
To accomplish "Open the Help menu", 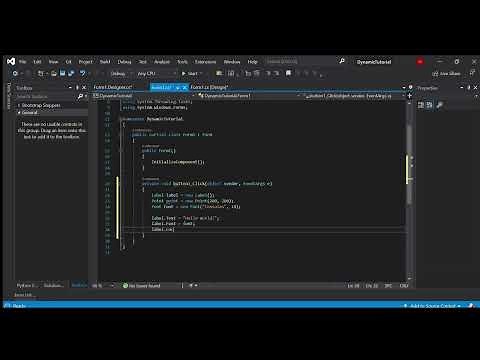I will click(x=252, y=62).
